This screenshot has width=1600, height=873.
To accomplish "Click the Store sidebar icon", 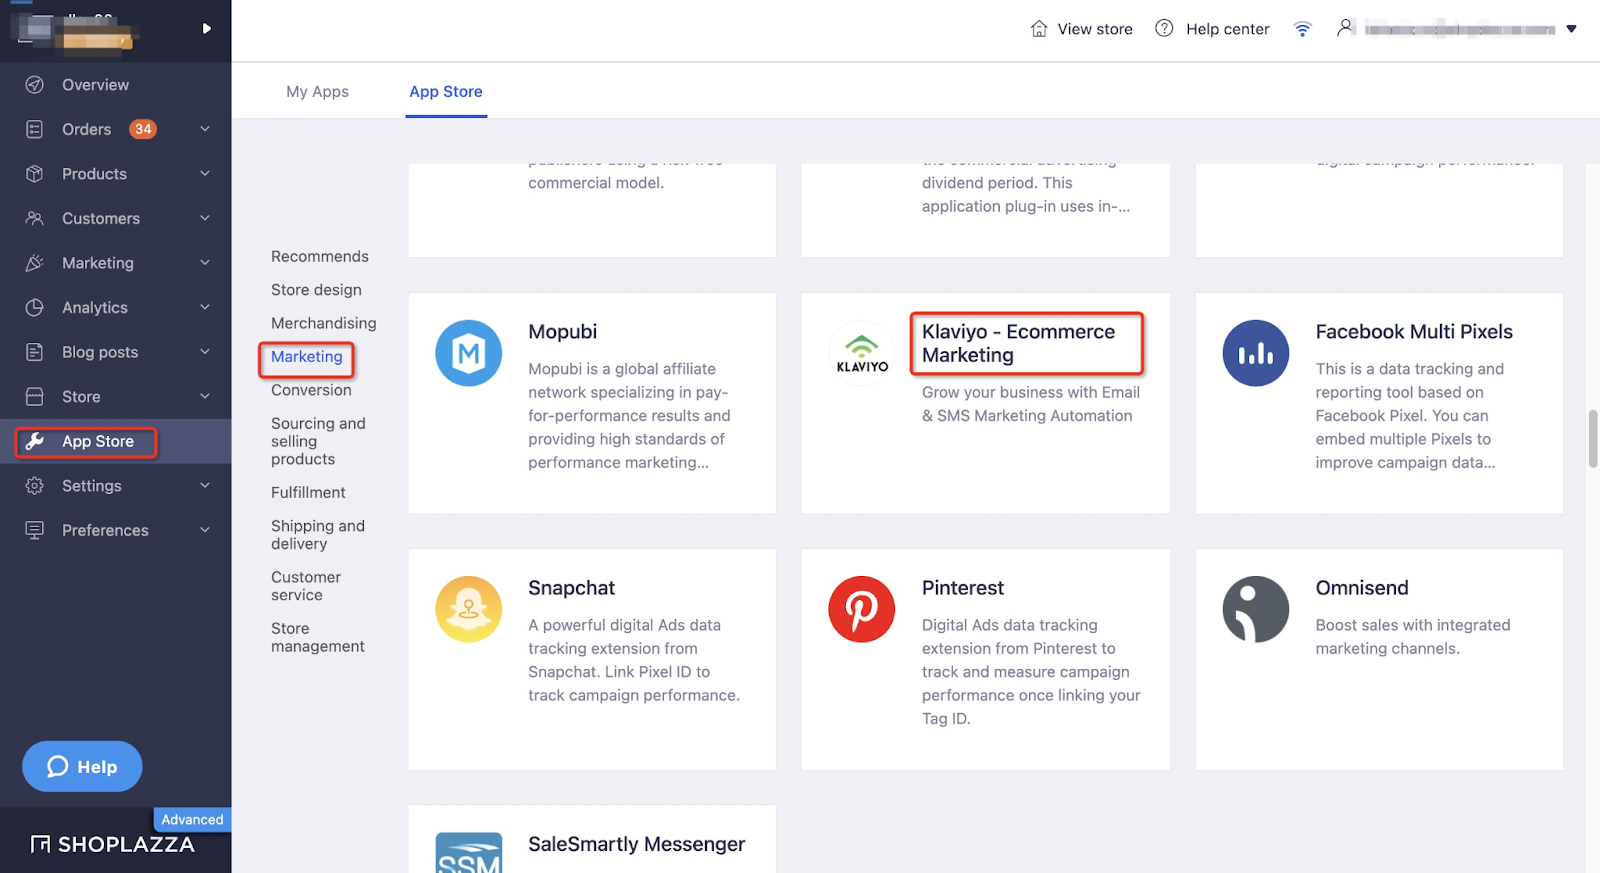I will click(35, 396).
